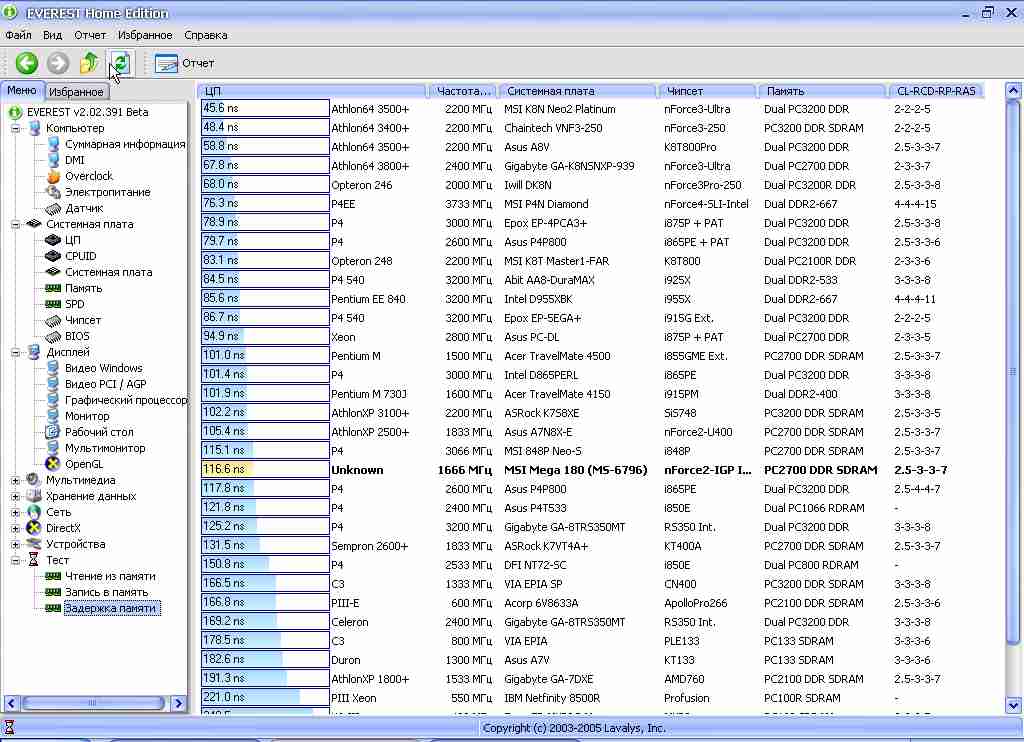
Task: Click the DMI icon in the tree
Action: [x=54, y=160]
